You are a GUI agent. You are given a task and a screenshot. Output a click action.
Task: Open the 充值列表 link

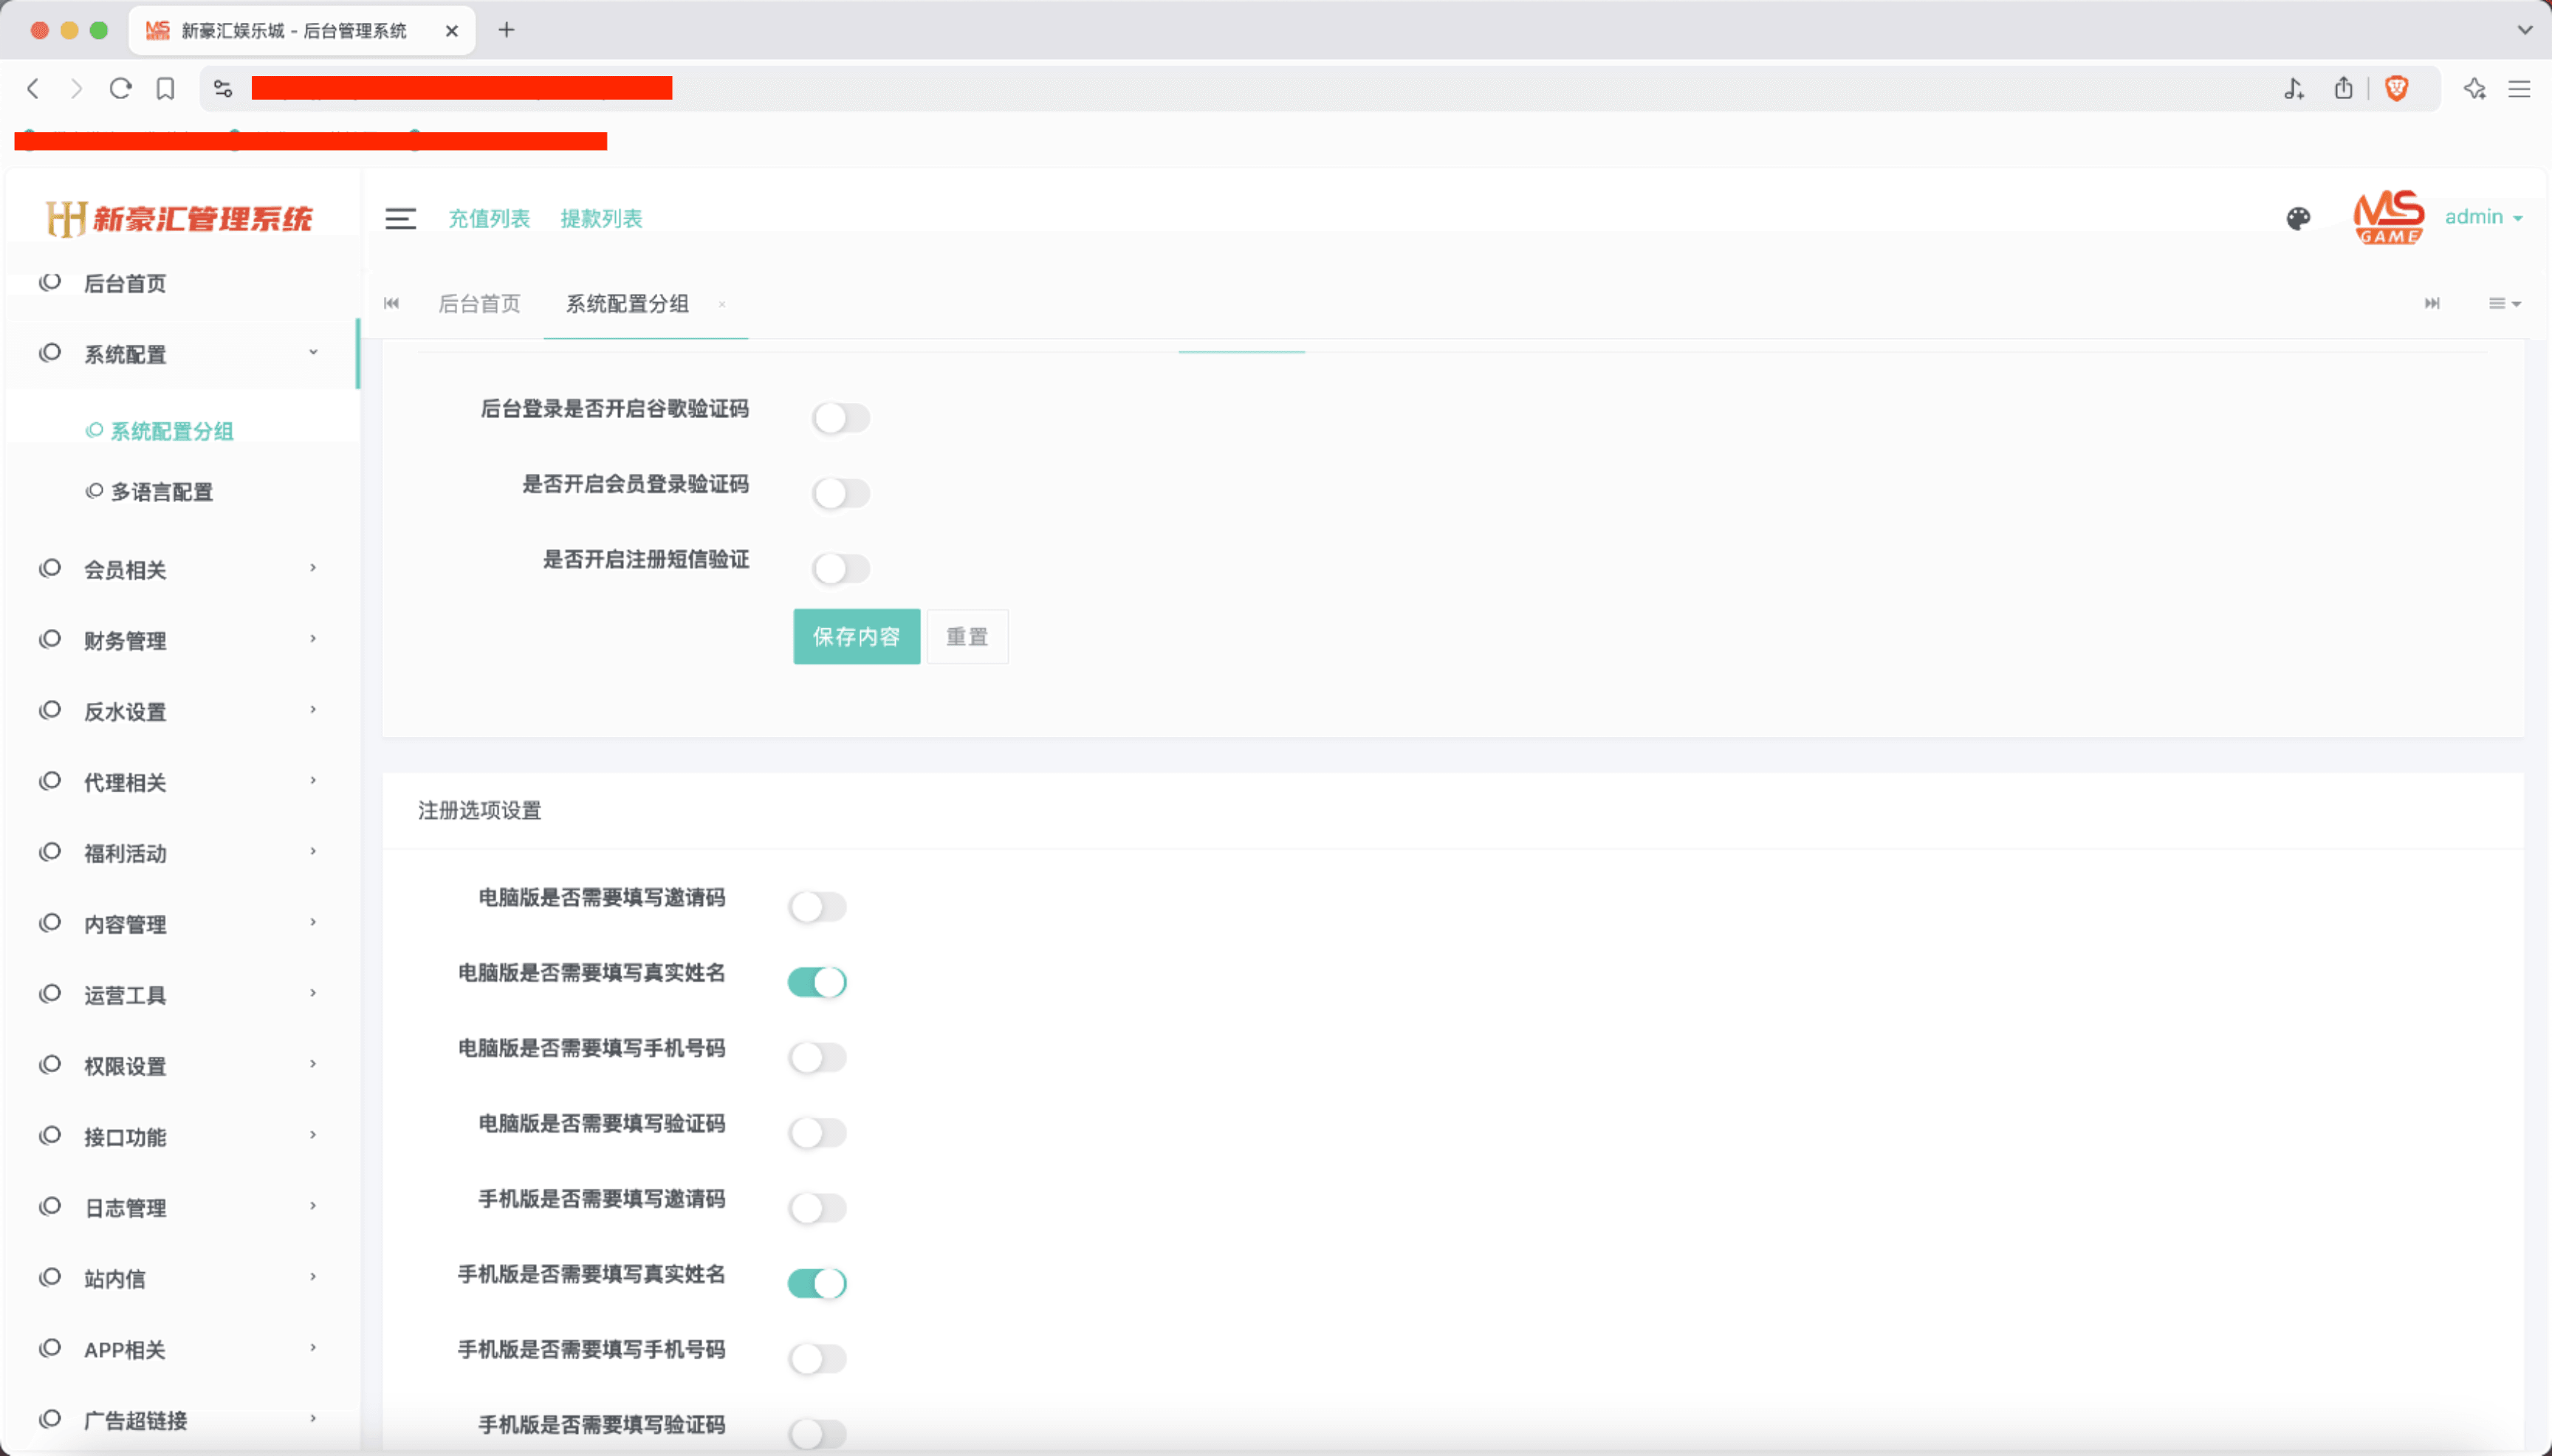coord(488,218)
